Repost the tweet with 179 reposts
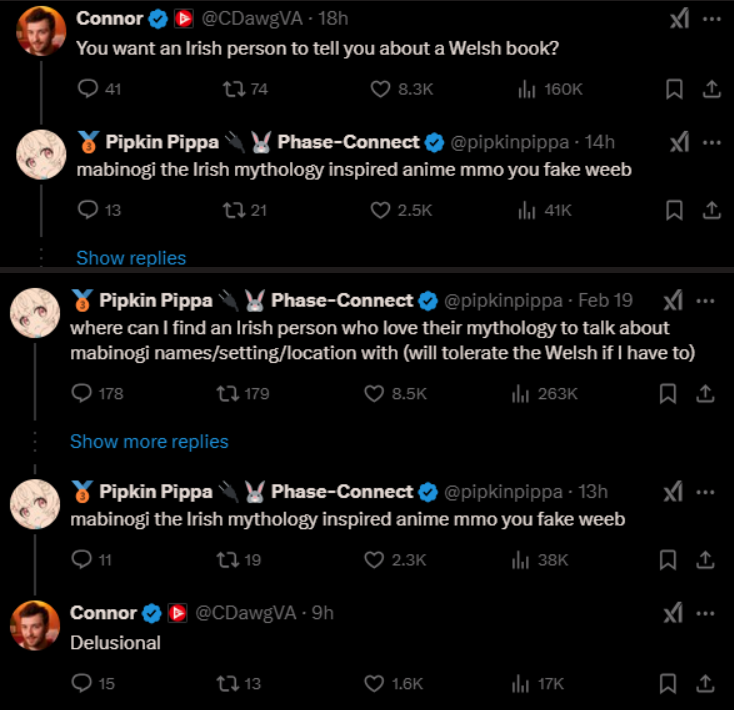This screenshot has height=710, width=734. (225, 393)
